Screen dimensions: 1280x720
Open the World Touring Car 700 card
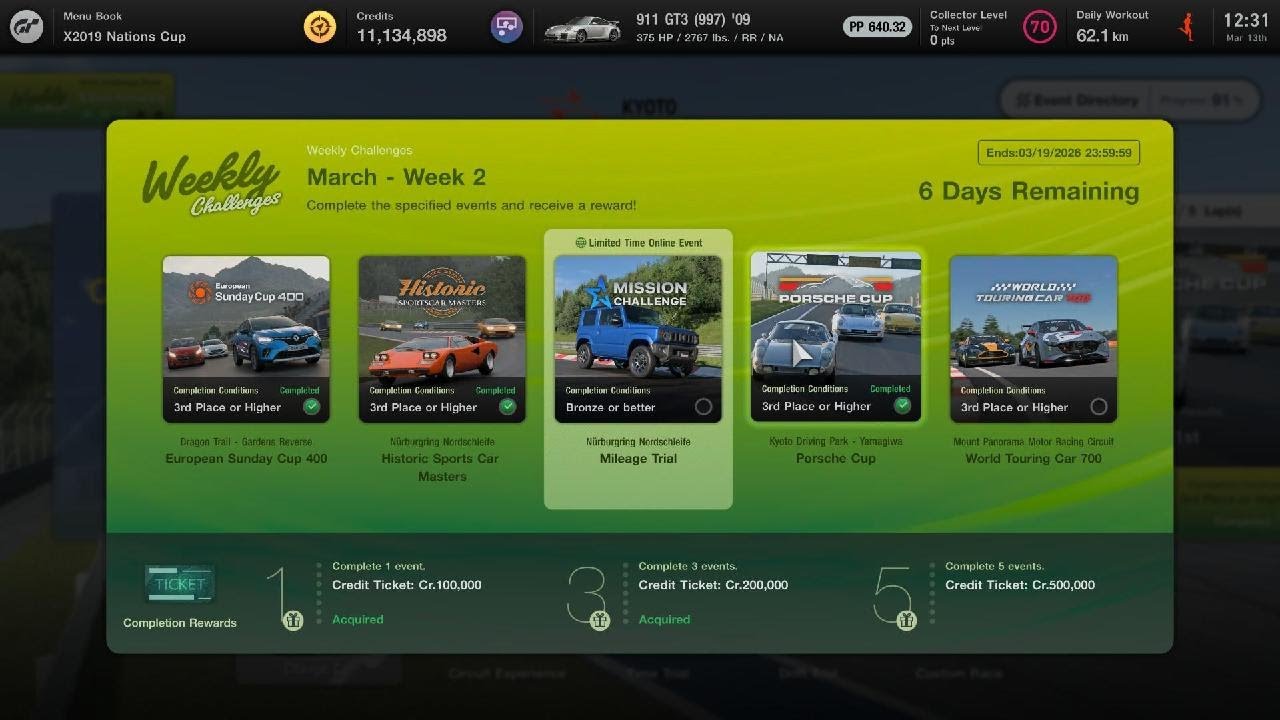(1033, 339)
